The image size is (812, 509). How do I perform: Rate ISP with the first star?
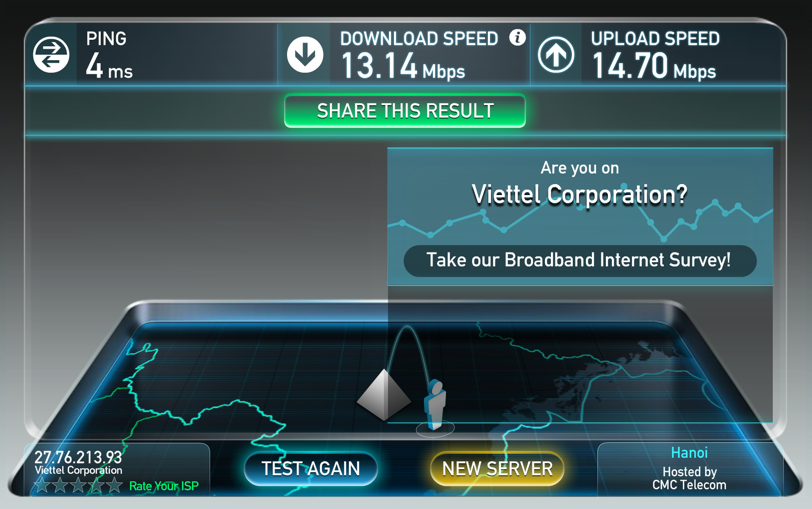41,485
